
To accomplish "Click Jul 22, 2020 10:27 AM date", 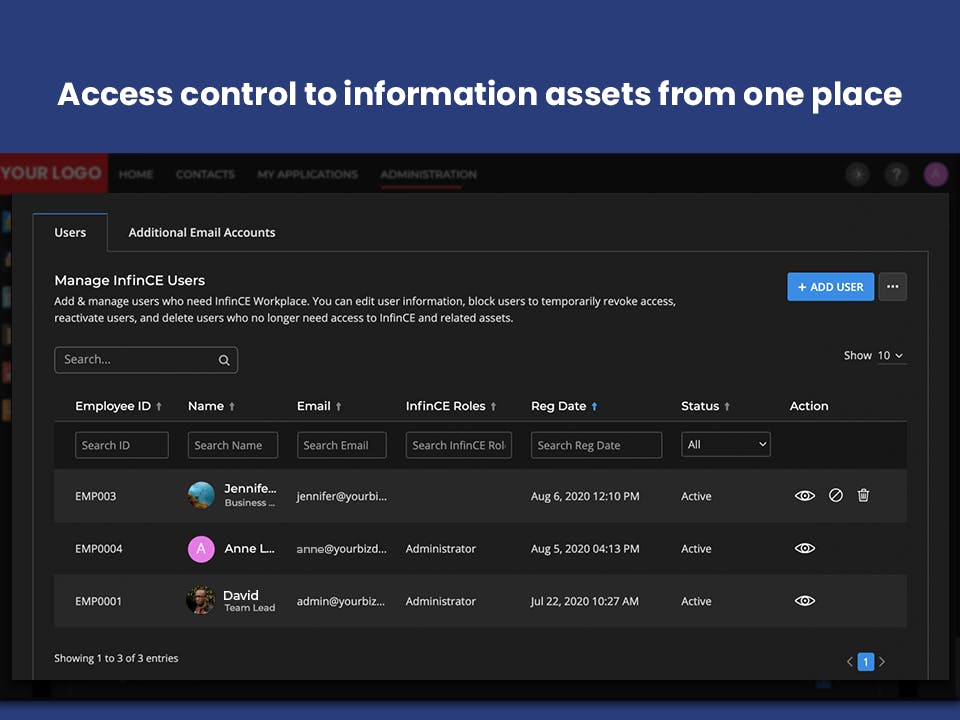I will coord(584,602).
